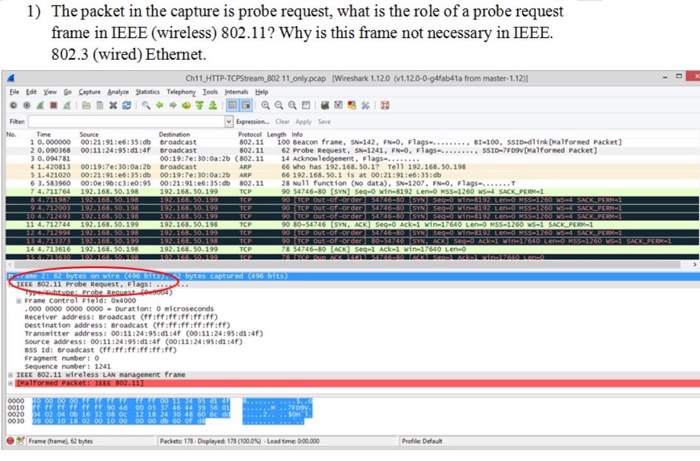Sort by the Protocol column header
Image resolution: width=700 pixels, height=461 pixels.
[x=250, y=134]
